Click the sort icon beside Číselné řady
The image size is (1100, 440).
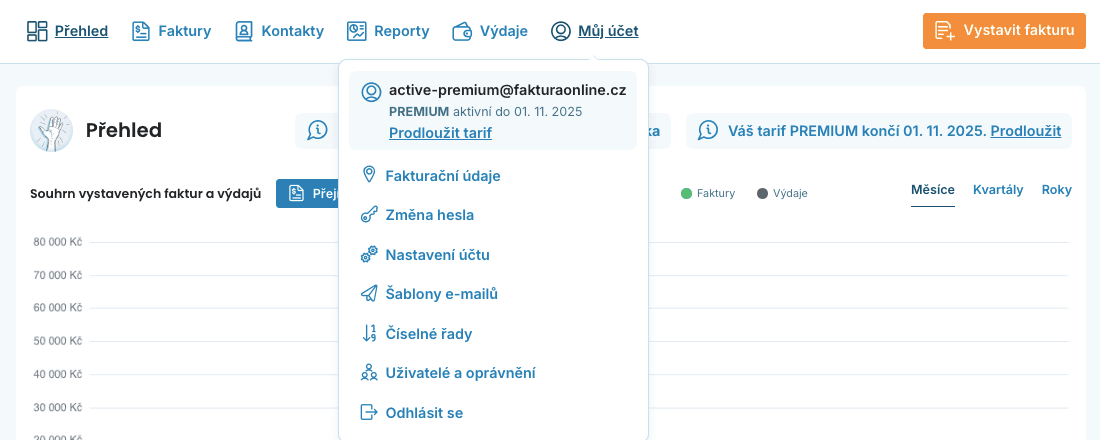coord(369,334)
